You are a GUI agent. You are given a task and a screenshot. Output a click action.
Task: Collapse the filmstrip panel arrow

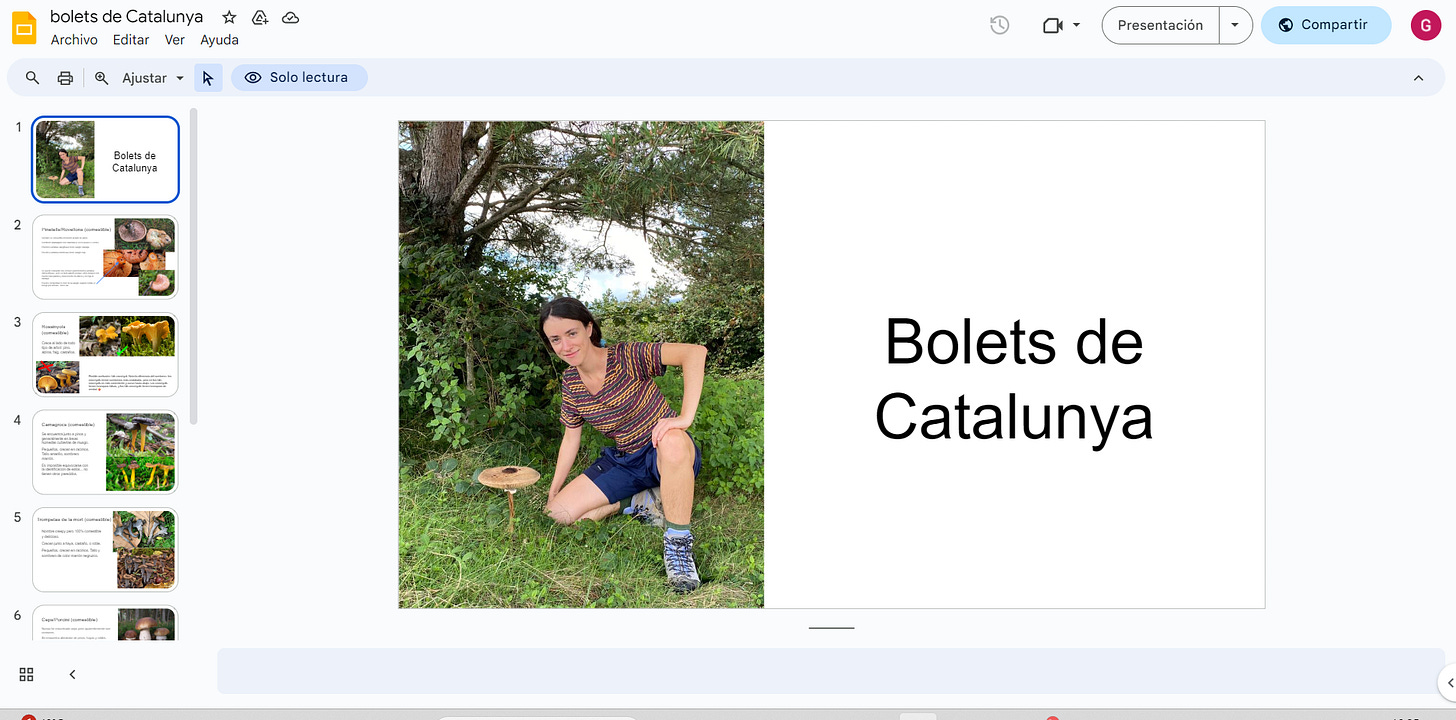click(72, 674)
